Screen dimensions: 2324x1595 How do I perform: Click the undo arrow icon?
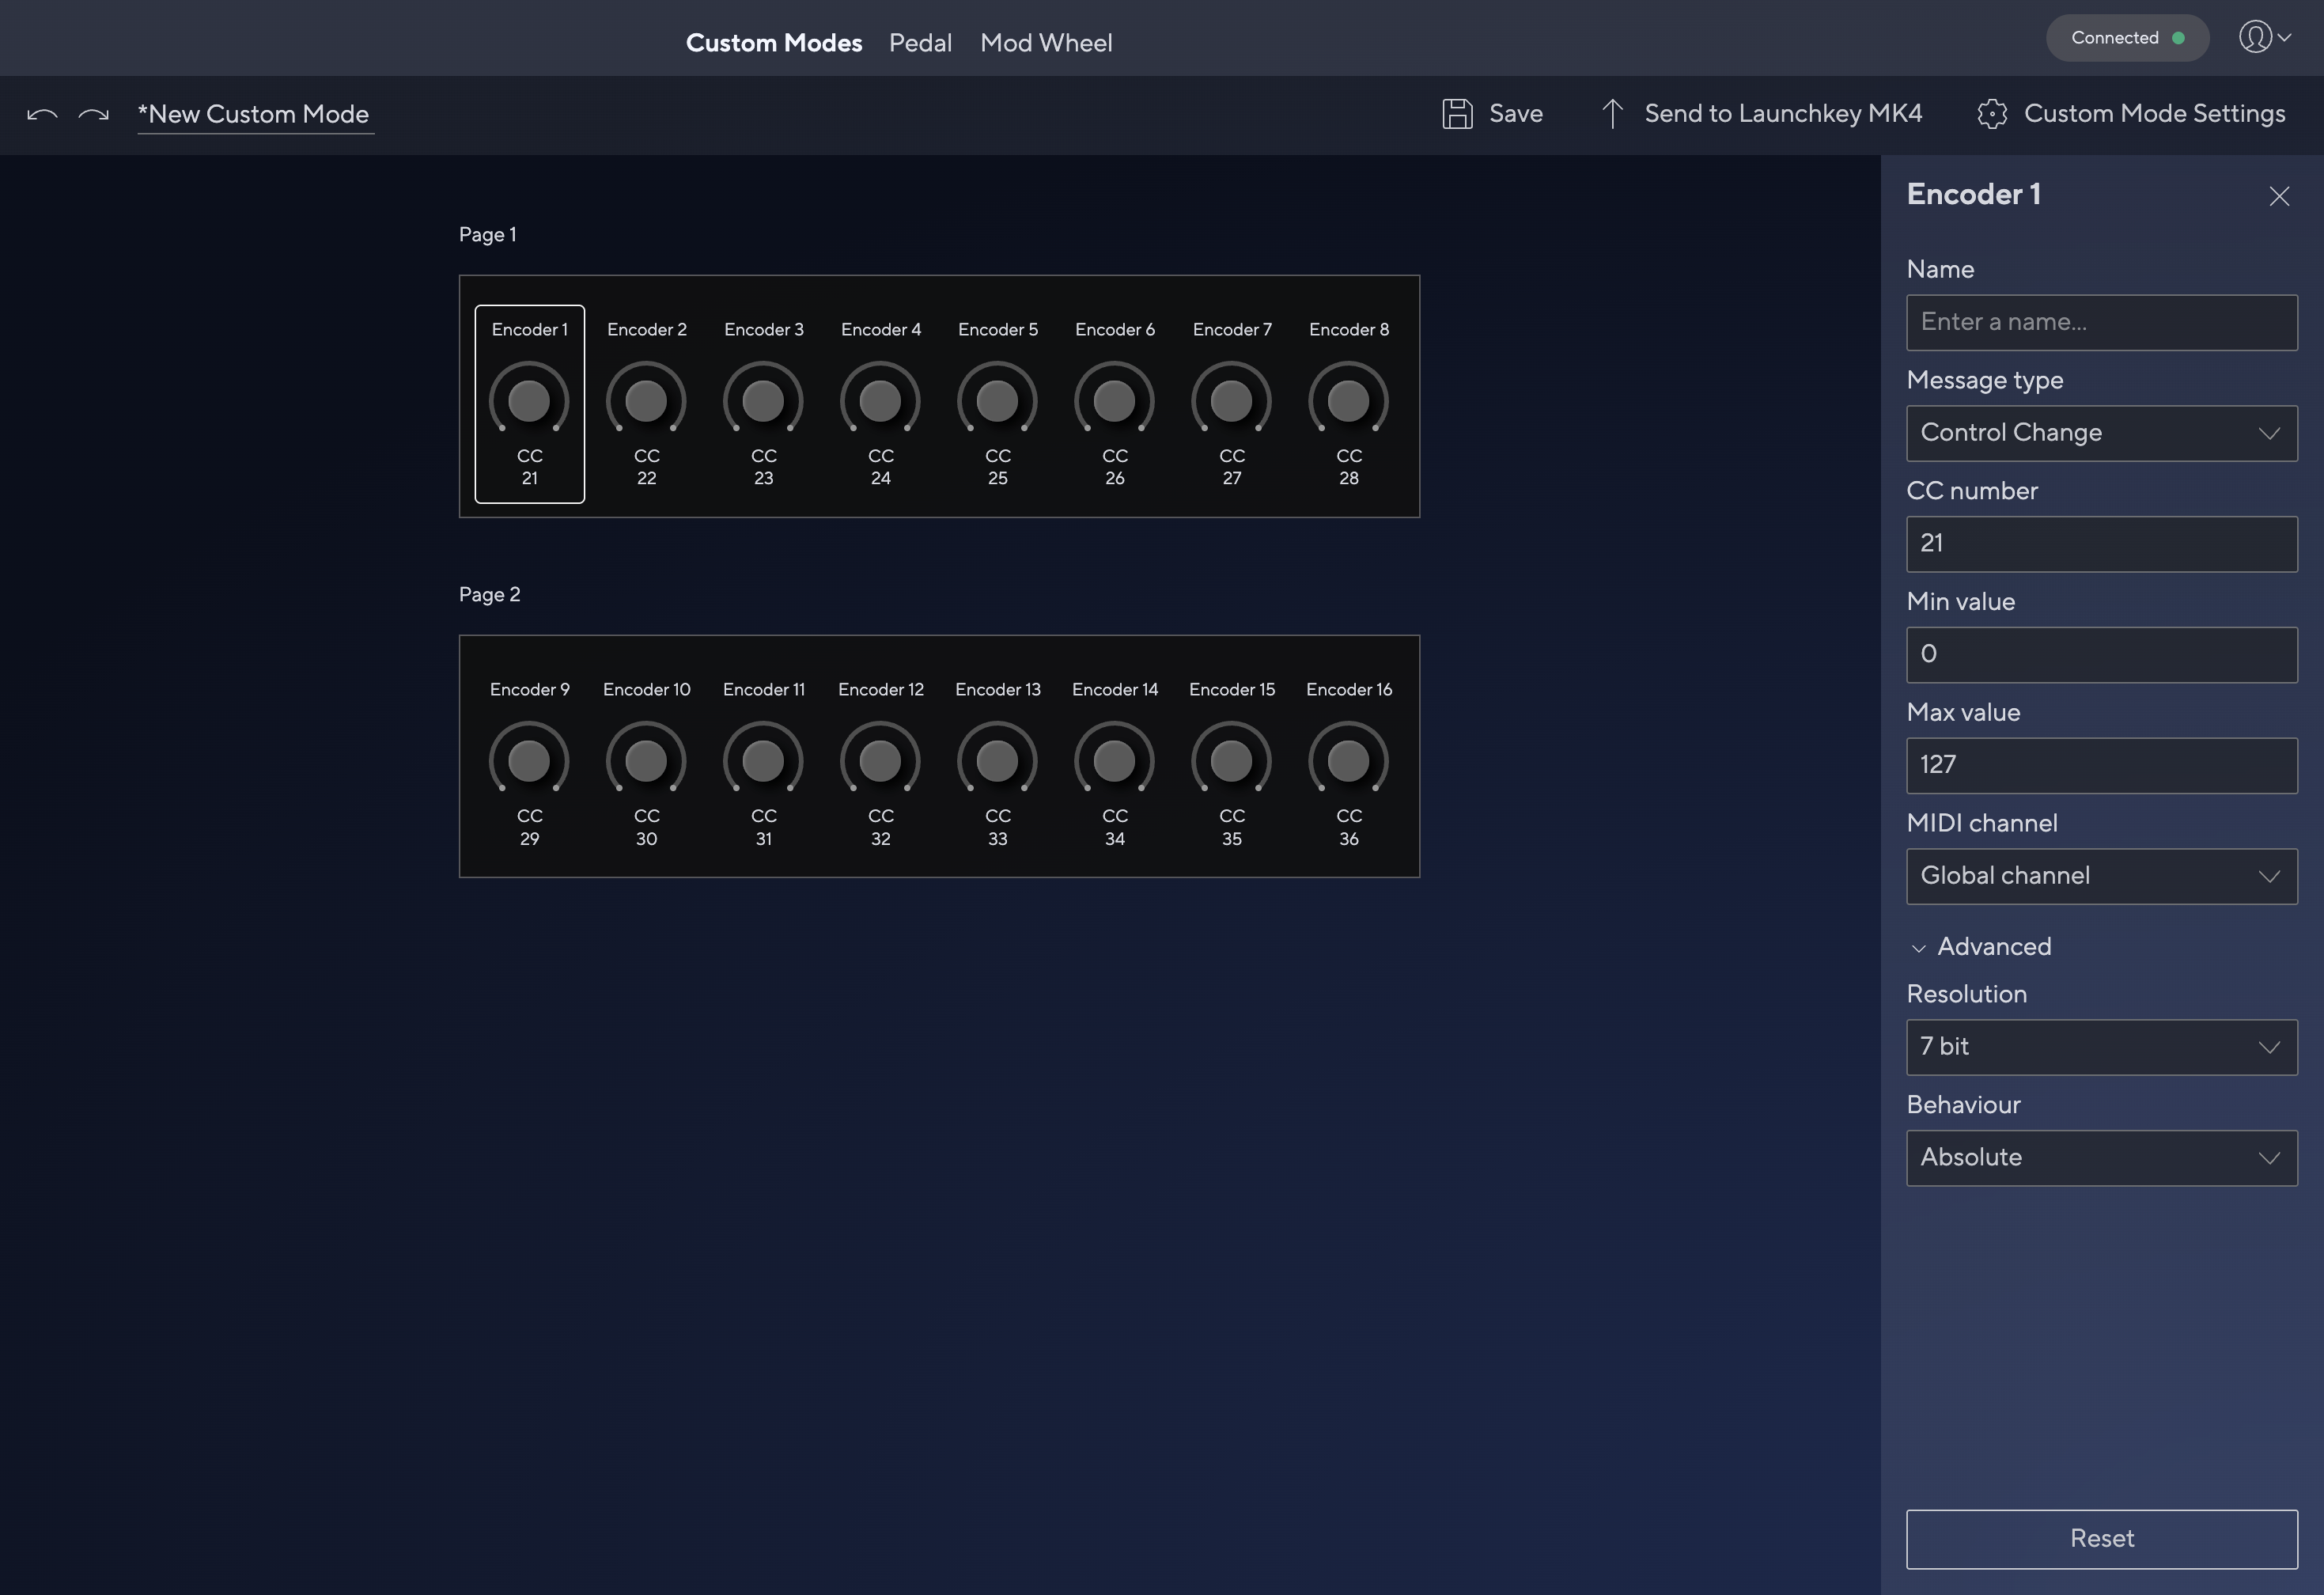[42, 114]
